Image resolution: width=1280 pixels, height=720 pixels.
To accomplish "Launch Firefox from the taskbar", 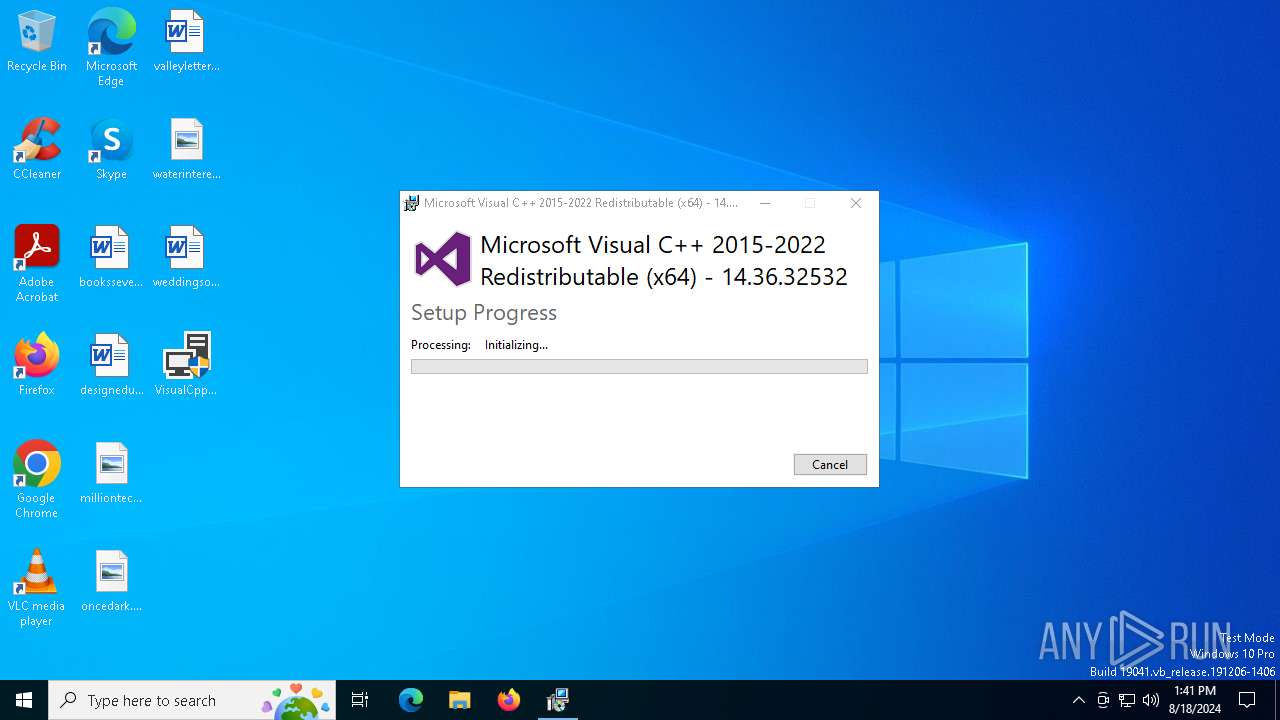I will click(508, 700).
